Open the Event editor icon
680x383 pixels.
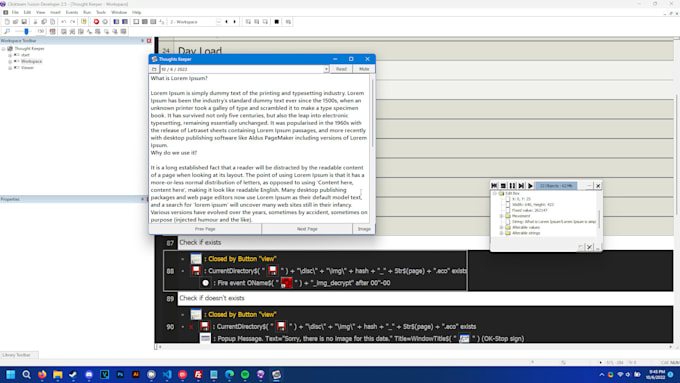(153, 22)
